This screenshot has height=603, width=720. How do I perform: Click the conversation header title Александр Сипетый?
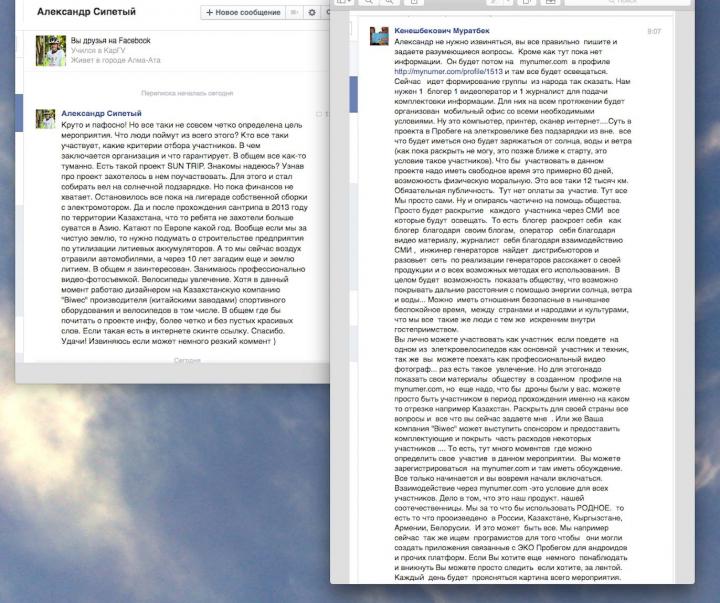point(86,11)
